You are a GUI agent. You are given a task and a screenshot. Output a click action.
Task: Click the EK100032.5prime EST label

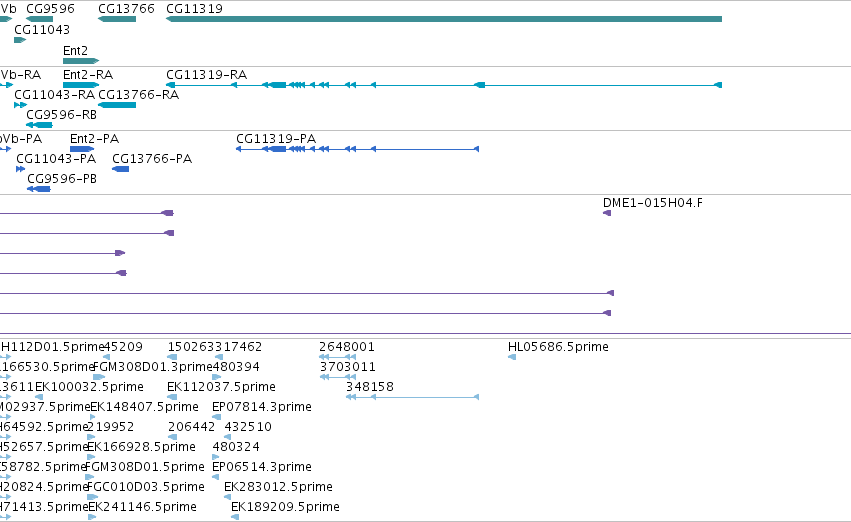point(90,386)
